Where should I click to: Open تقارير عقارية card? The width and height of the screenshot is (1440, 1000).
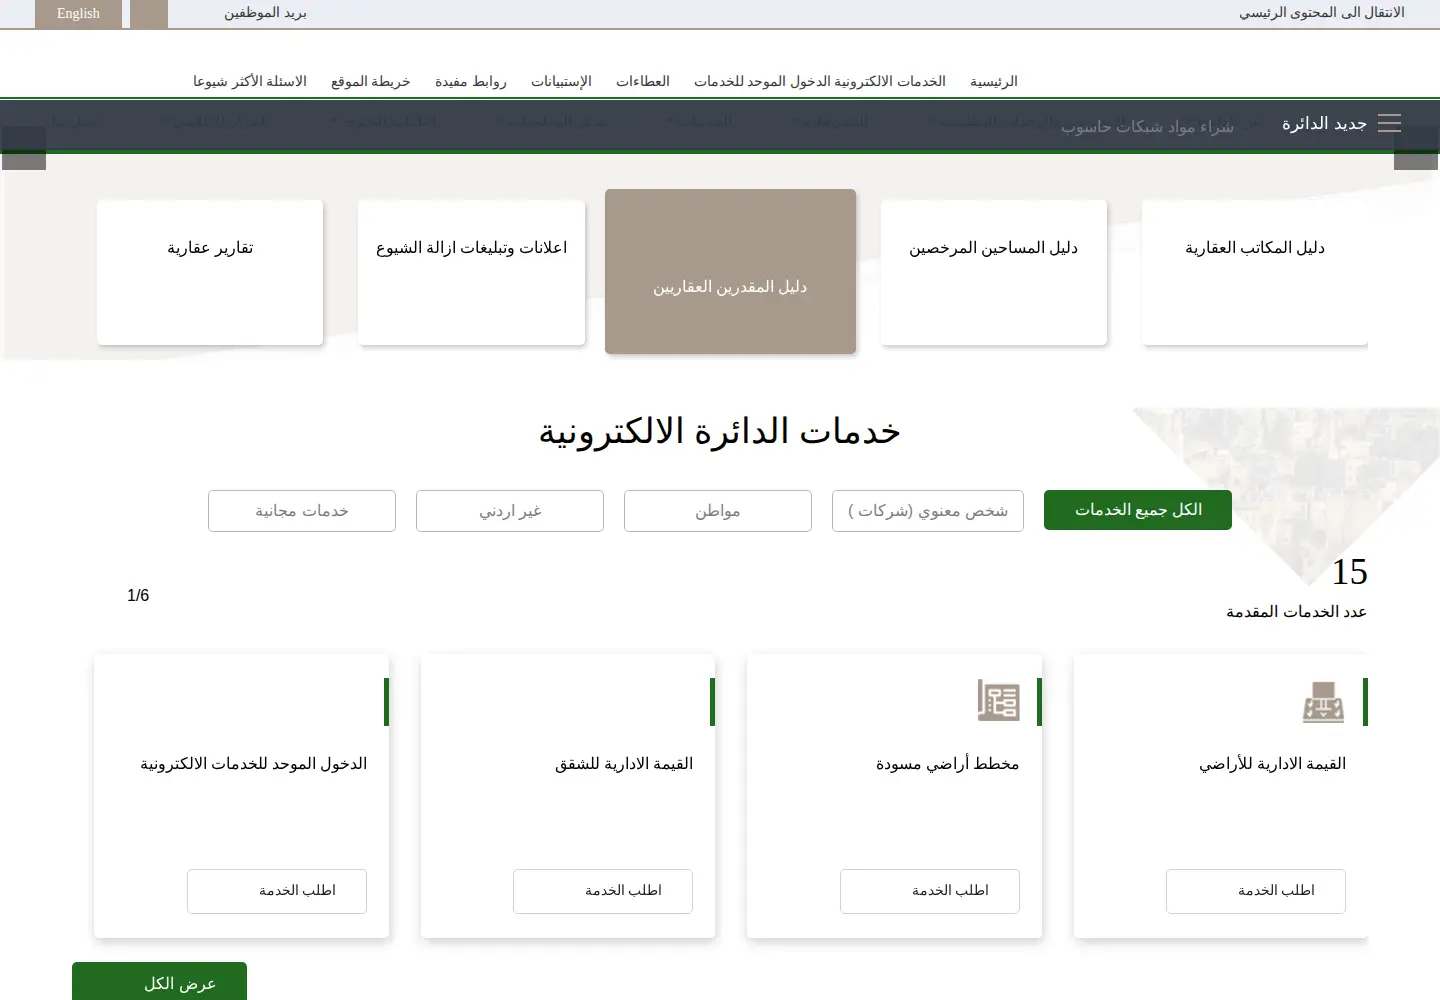210,272
